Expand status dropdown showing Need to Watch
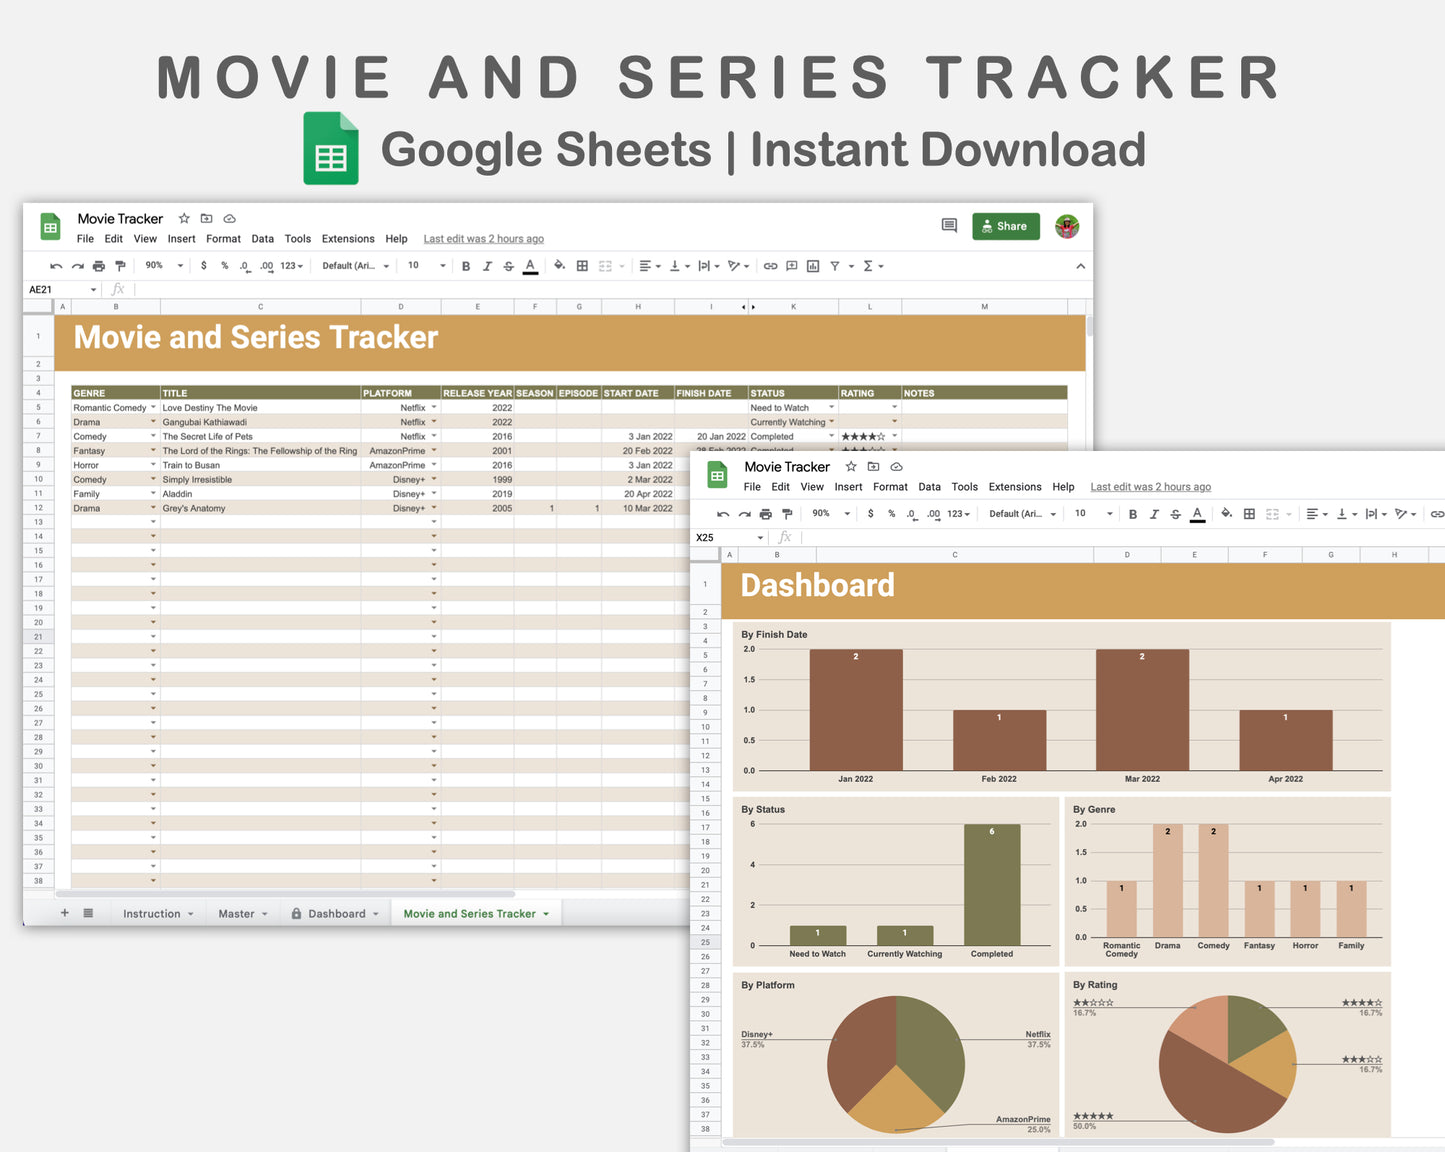The image size is (1445, 1152). [831, 408]
